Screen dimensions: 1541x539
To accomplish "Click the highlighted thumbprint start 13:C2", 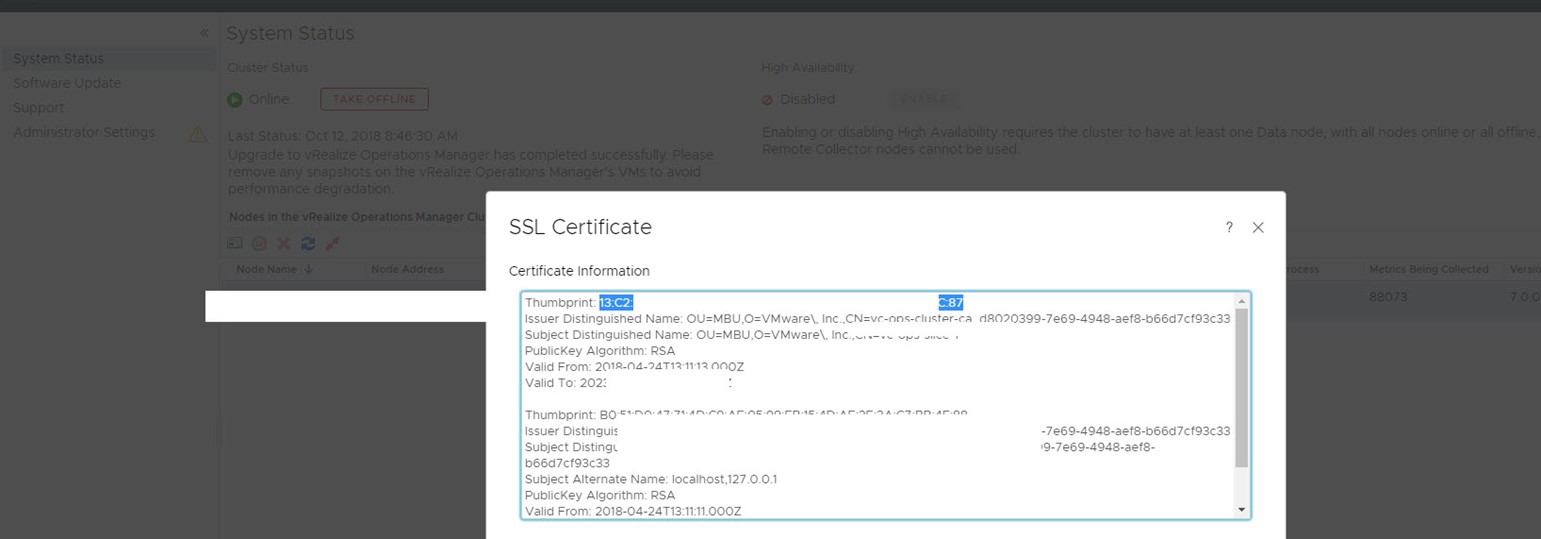I will 616,302.
